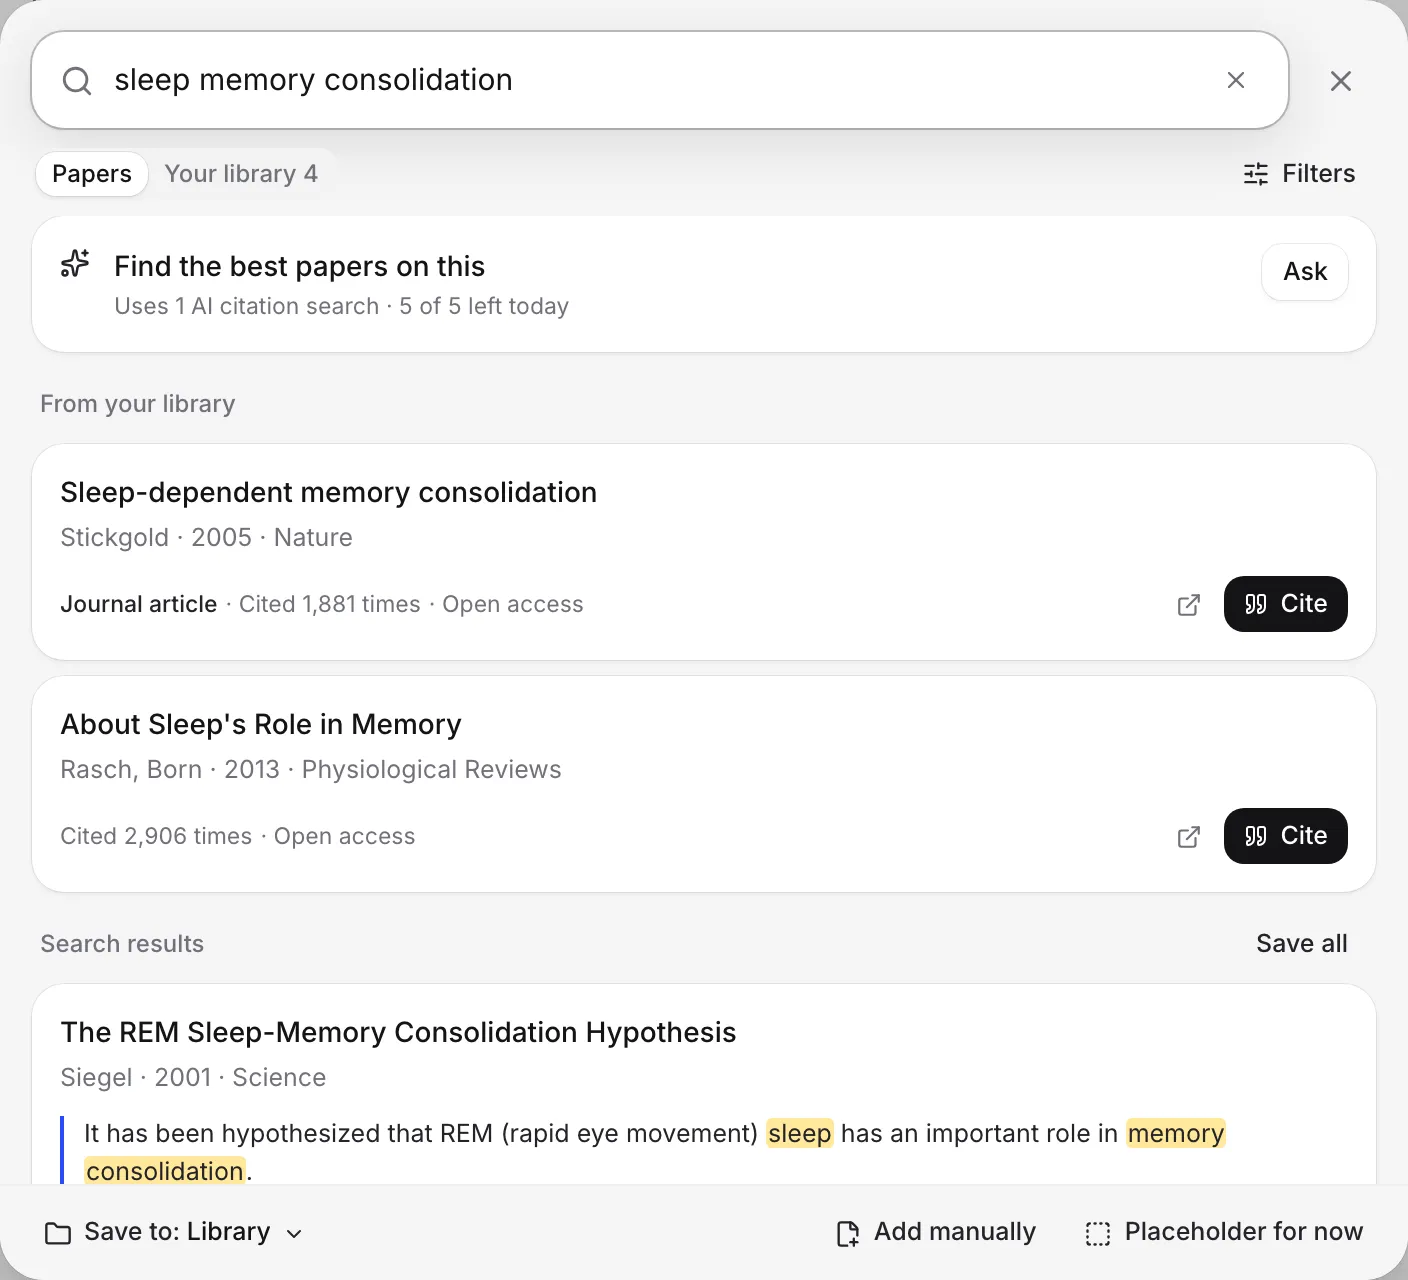Cite the Stickgold 2005 paper

pyautogui.click(x=1285, y=604)
